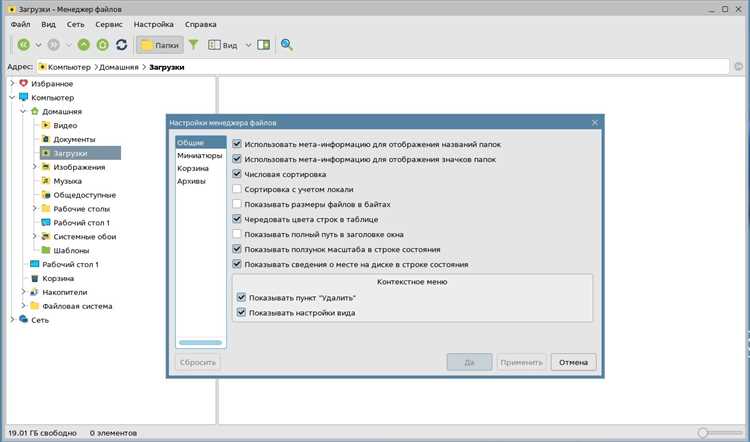Toggle the two-panel split view icon
Viewport: 750px width, 442px height.
click(x=264, y=45)
